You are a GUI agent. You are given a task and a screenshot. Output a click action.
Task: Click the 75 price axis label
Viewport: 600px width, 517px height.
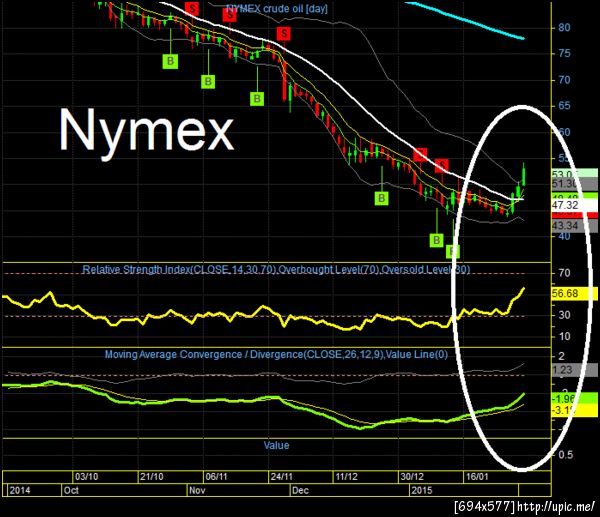[x=564, y=53]
